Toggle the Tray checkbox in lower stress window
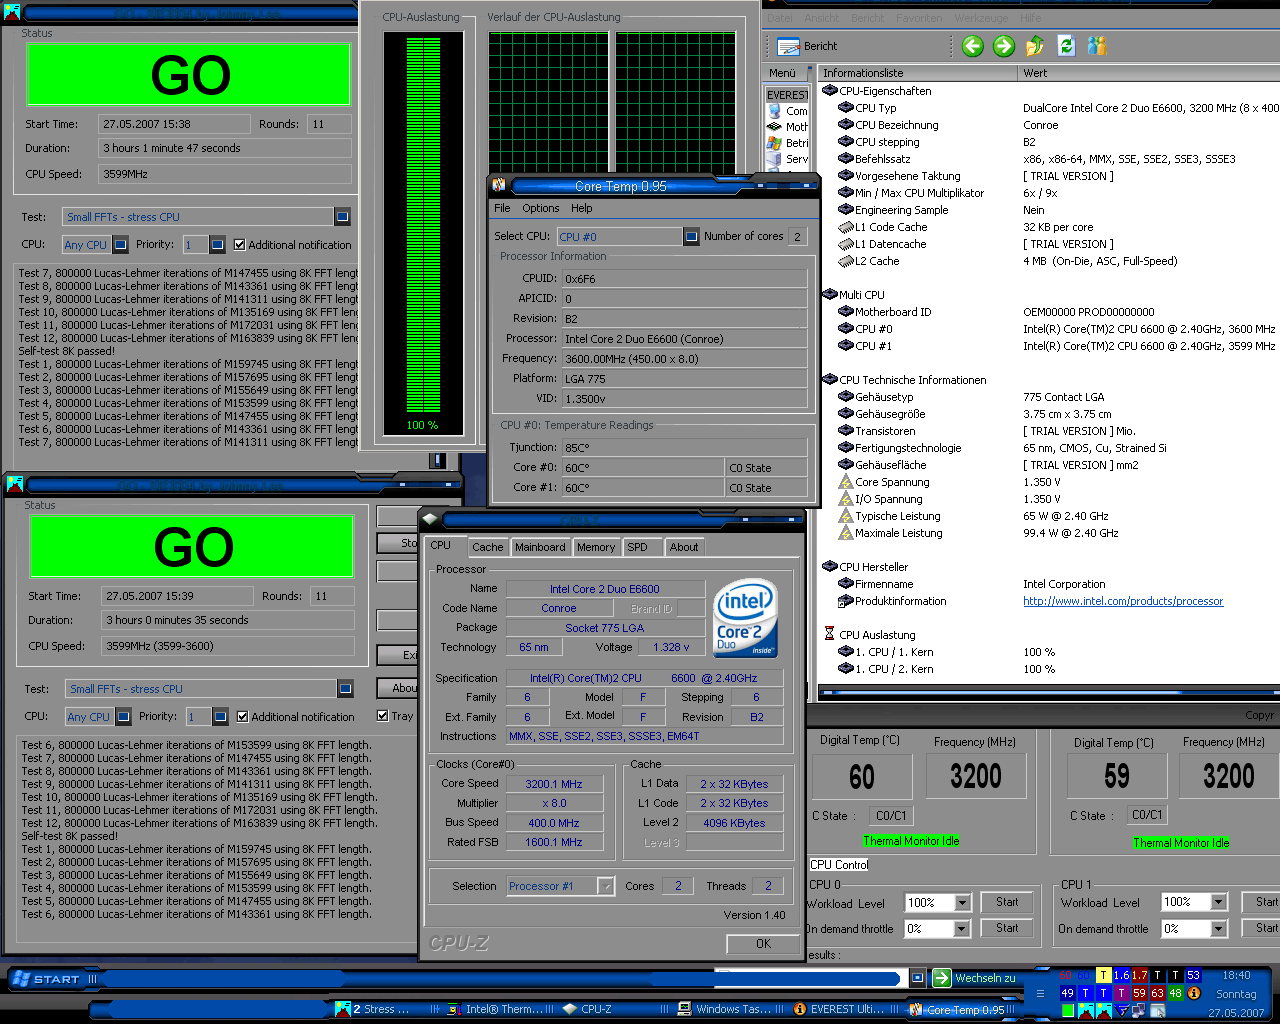 point(382,715)
